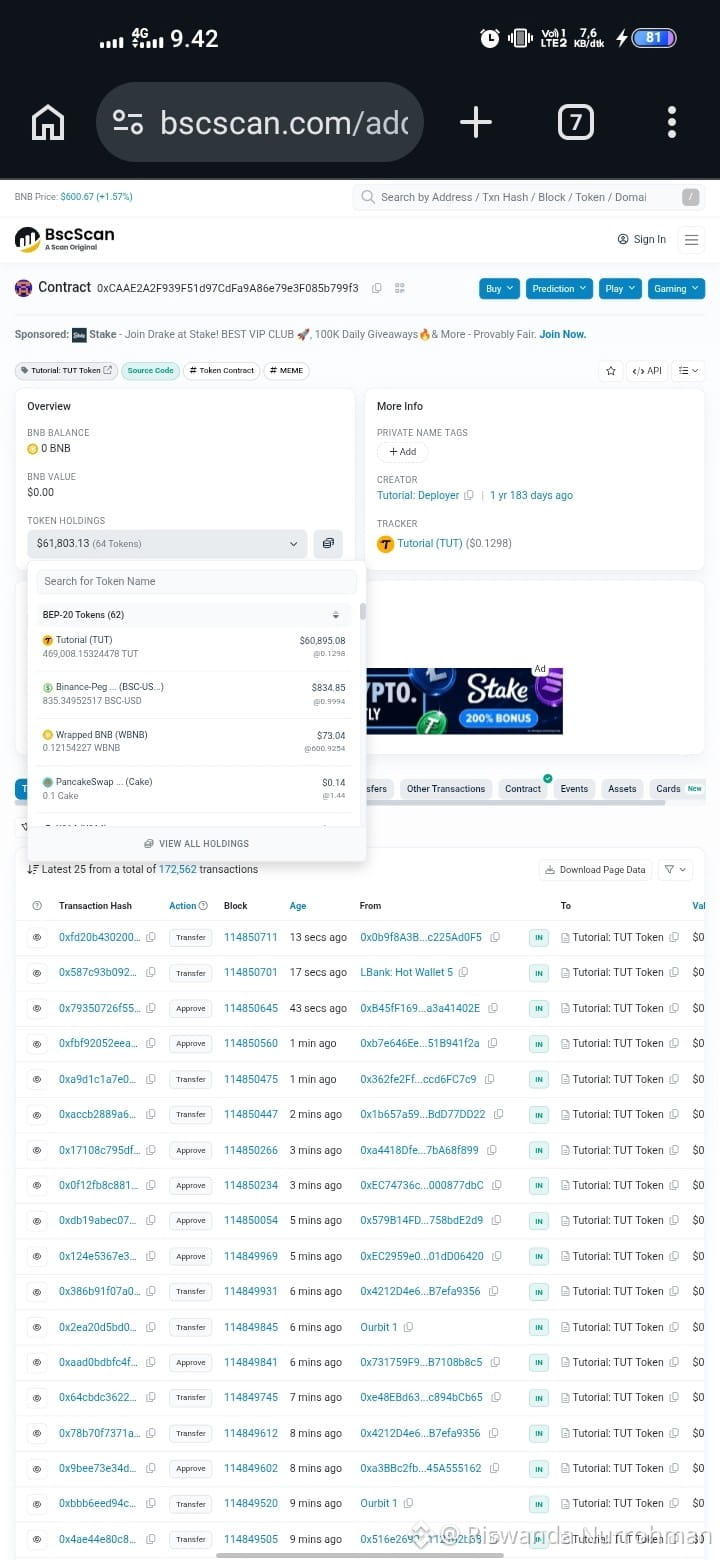Copy the LBank: Hot Wallet 5 address
720x1560 pixels.
tap(463, 973)
